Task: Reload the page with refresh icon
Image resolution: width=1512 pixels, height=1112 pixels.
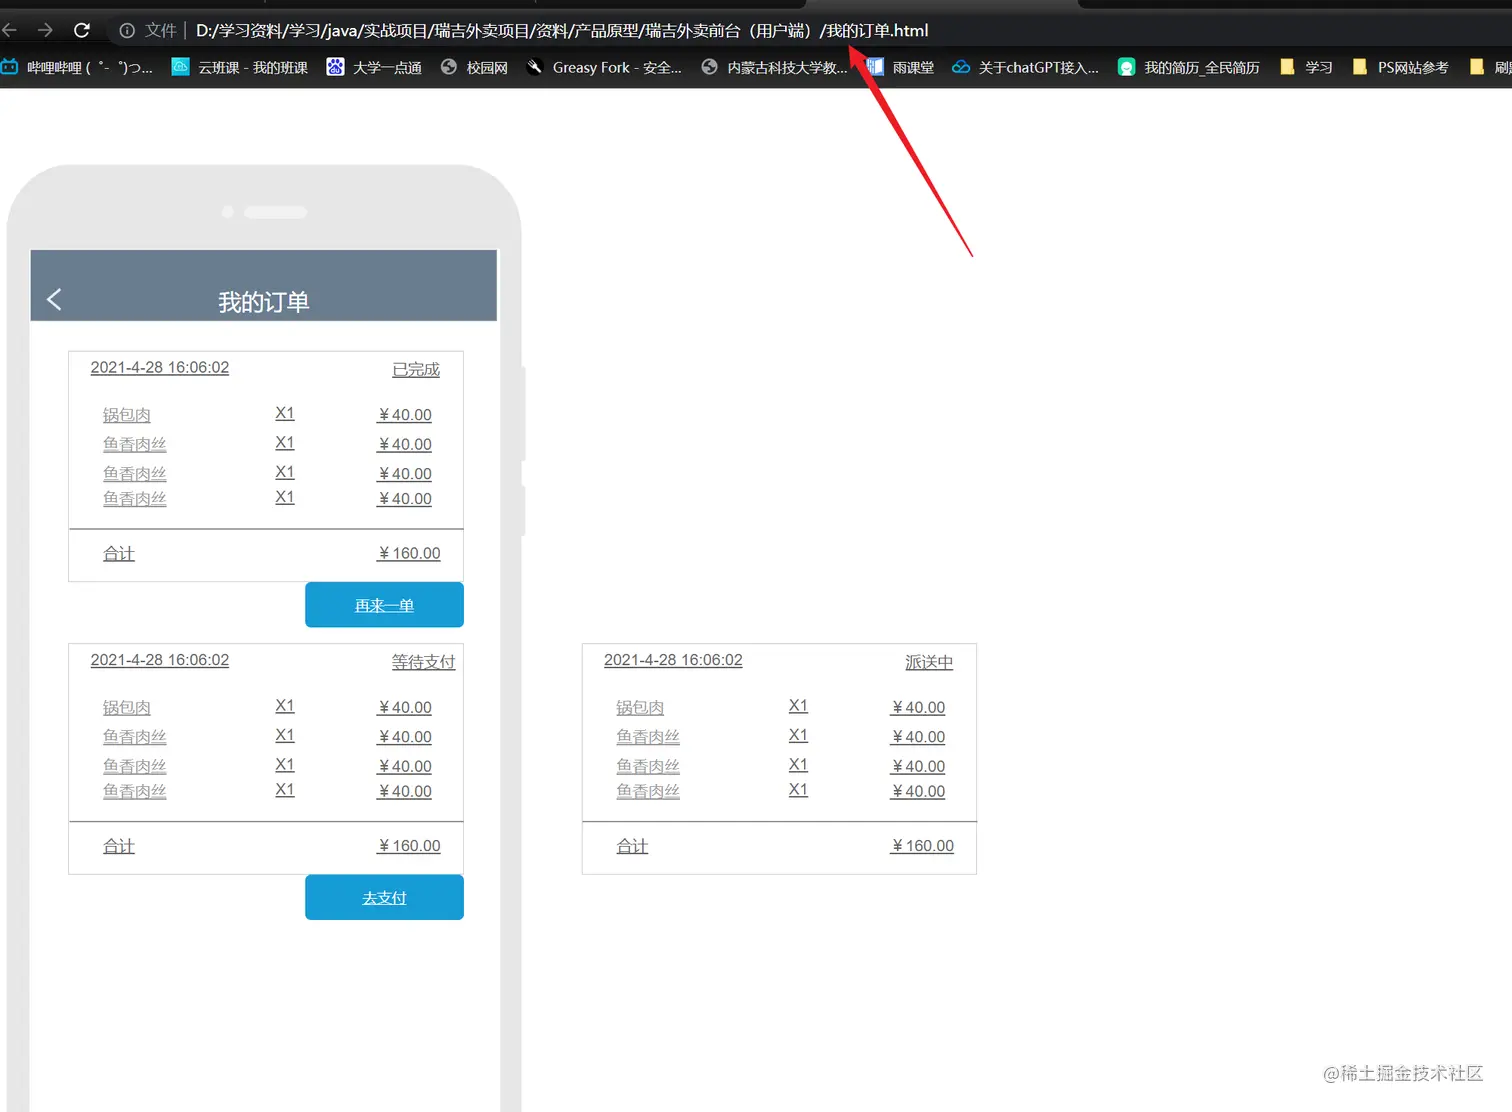Action: (x=82, y=30)
